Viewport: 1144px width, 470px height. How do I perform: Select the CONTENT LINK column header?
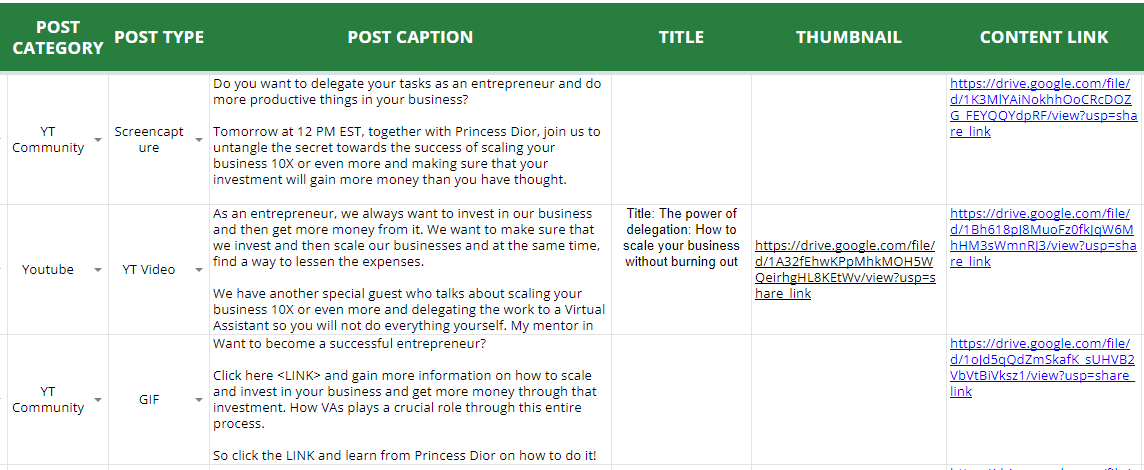tap(1044, 37)
